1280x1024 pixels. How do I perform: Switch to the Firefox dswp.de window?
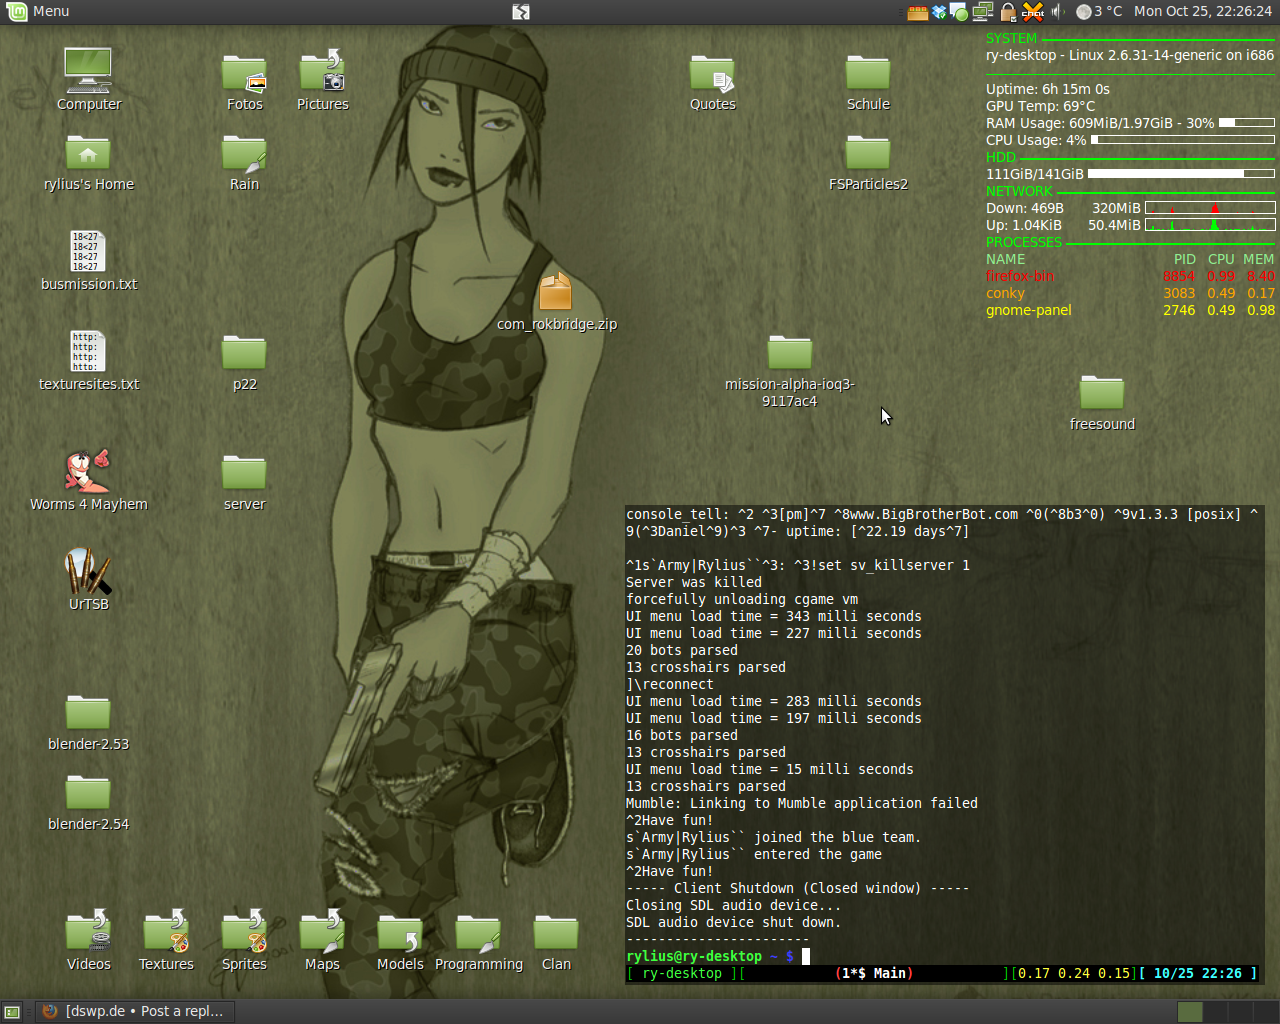click(x=135, y=1011)
